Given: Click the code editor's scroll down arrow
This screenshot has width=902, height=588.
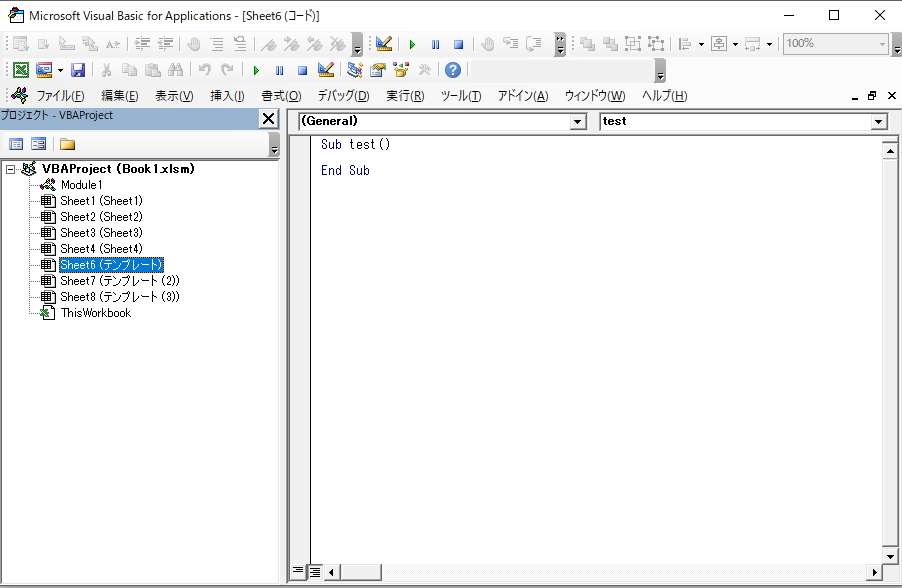Looking at the screenshot, I should (890, 556).
